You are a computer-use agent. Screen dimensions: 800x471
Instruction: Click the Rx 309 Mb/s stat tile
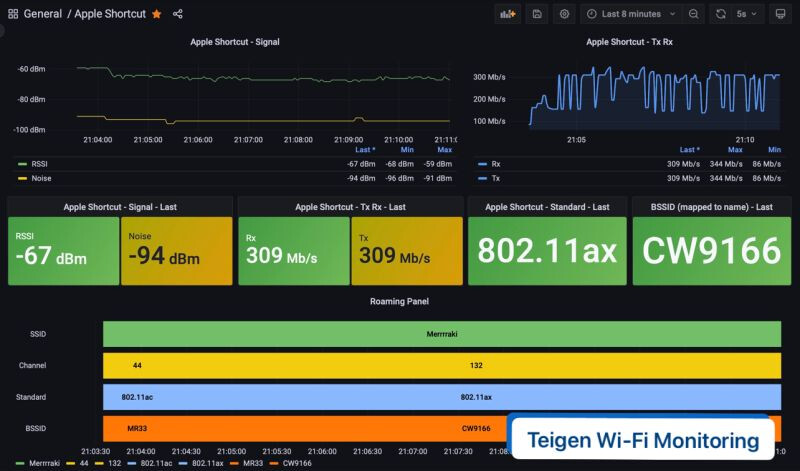click(294, 251)
